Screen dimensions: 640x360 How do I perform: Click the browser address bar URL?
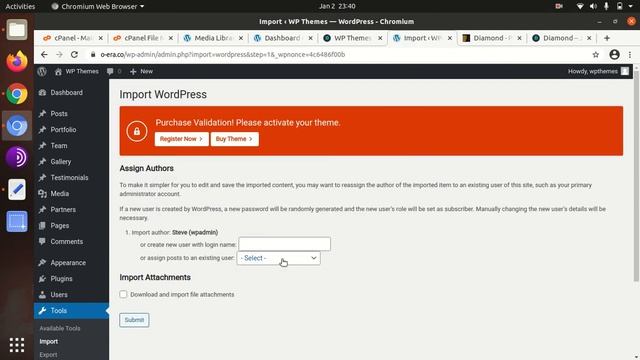pos(223,54)
